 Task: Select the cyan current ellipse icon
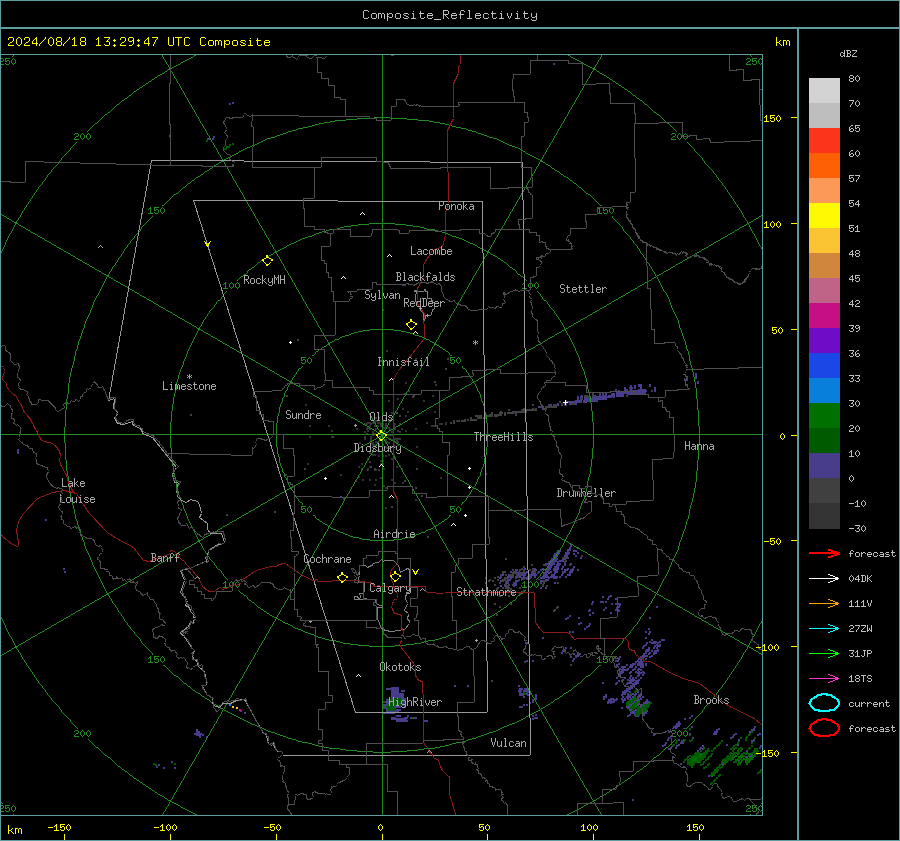(x=824, y=703)
